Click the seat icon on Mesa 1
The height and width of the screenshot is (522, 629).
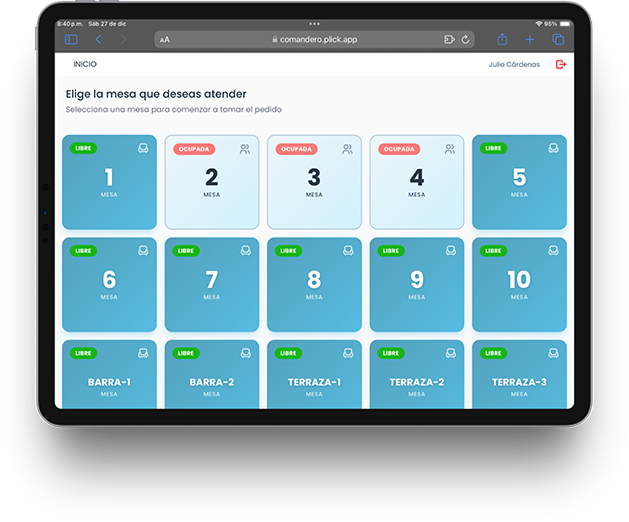143,148
